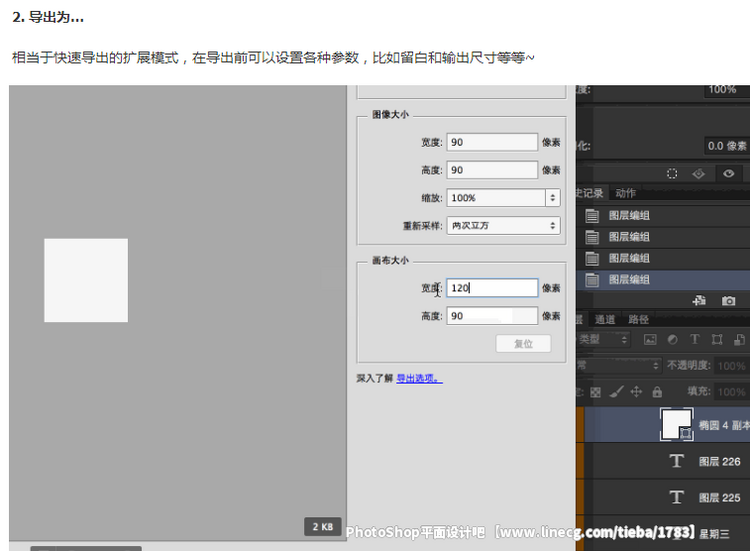Toggle the mask eye visibility icon
The image size is (750, 551).
tap(728, 174)
